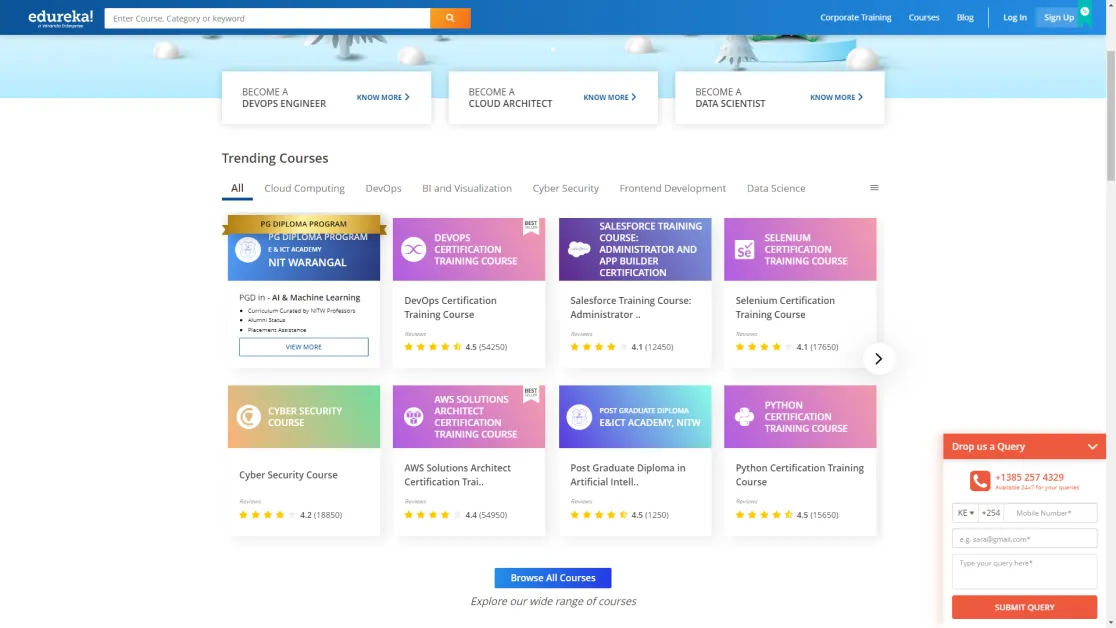Open Python Certification Training Course title

point(799,475)
